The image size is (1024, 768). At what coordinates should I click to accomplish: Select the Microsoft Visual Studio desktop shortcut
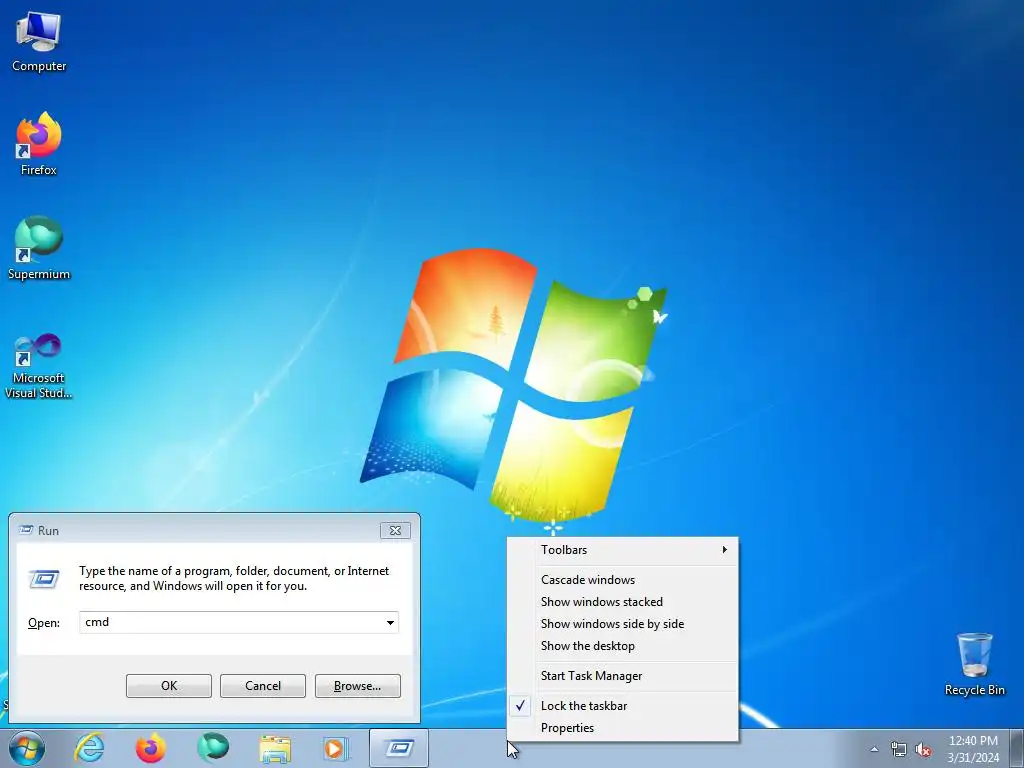[39, 366]
